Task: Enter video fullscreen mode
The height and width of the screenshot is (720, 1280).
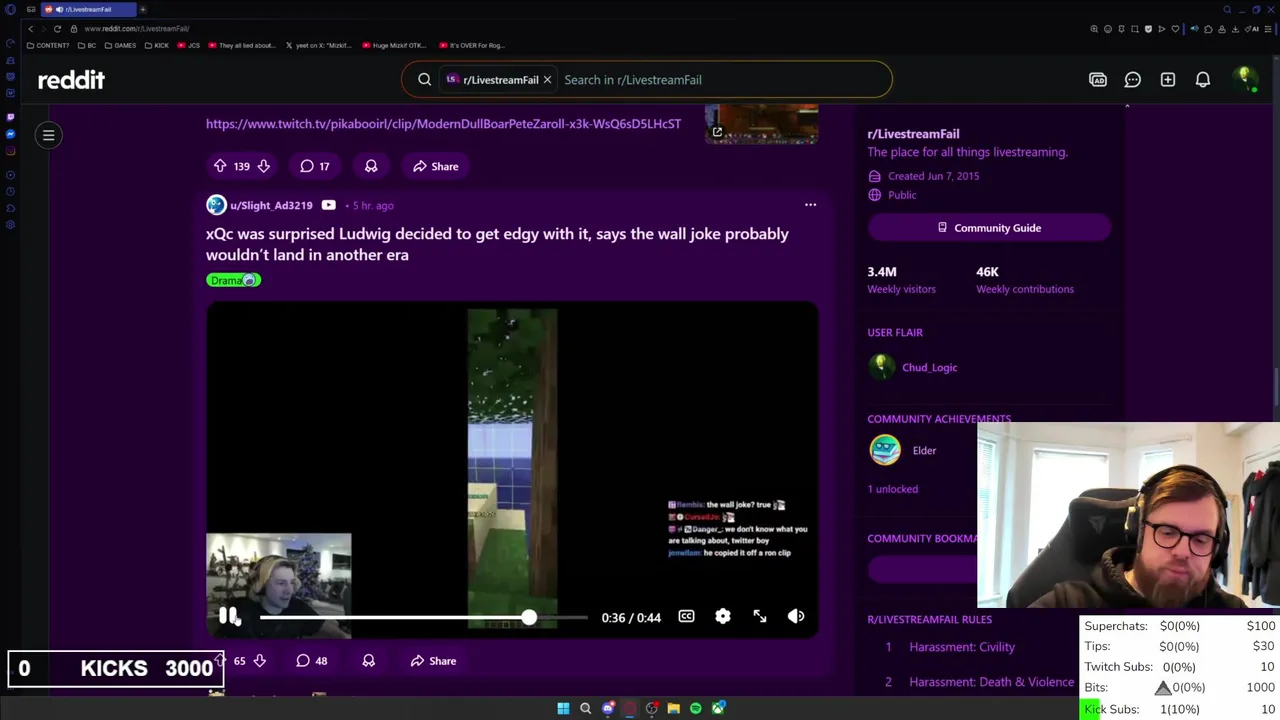Action: pyautogui.click(x=760, y=617)
